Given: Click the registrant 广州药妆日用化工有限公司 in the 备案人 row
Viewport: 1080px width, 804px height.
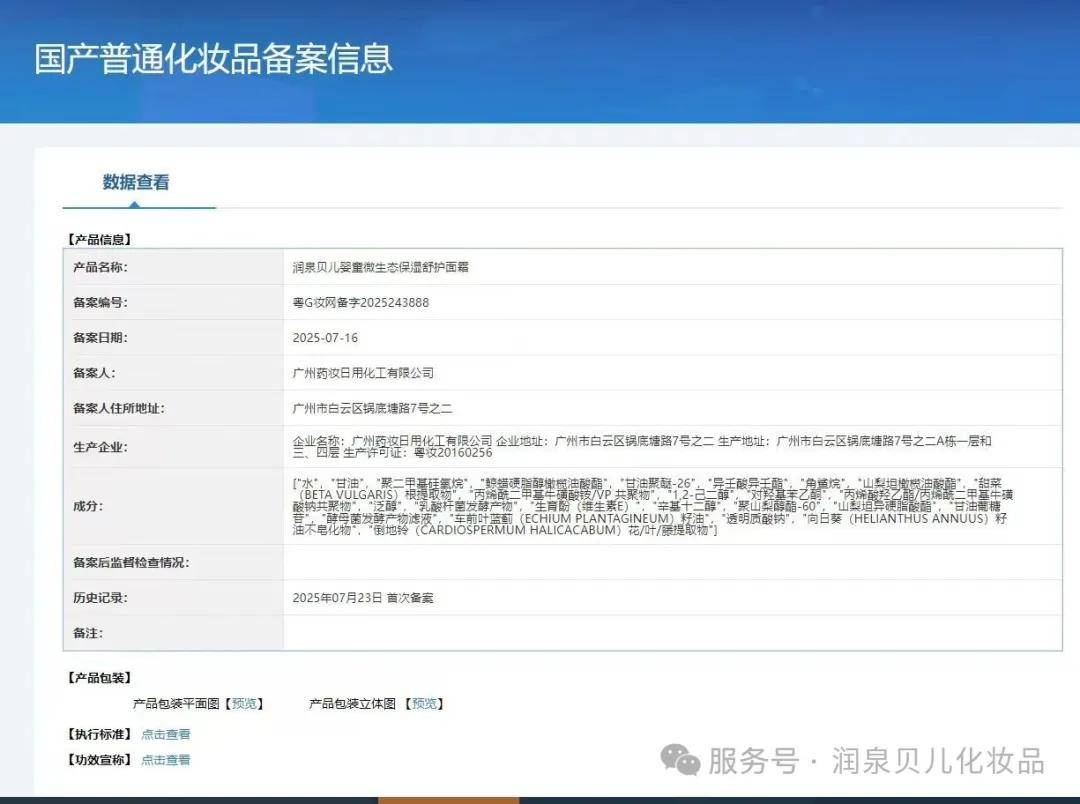Looking at the screenshot, I should coord(363,373).
